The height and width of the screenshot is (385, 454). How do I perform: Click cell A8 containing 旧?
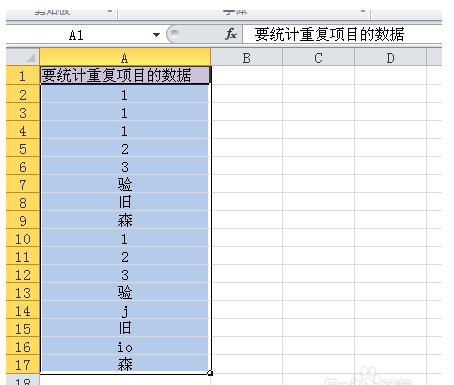pyautogui.click(x=125, y=202)
